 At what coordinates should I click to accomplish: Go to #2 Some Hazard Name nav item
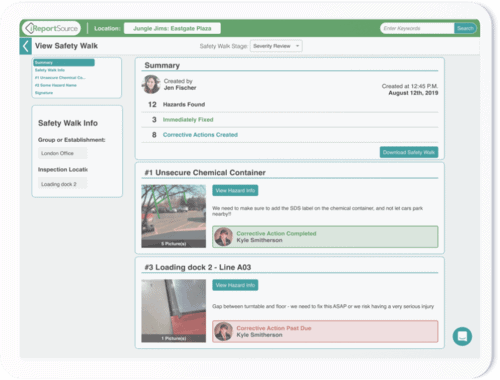pyautogui.click(x=56, y=85)
